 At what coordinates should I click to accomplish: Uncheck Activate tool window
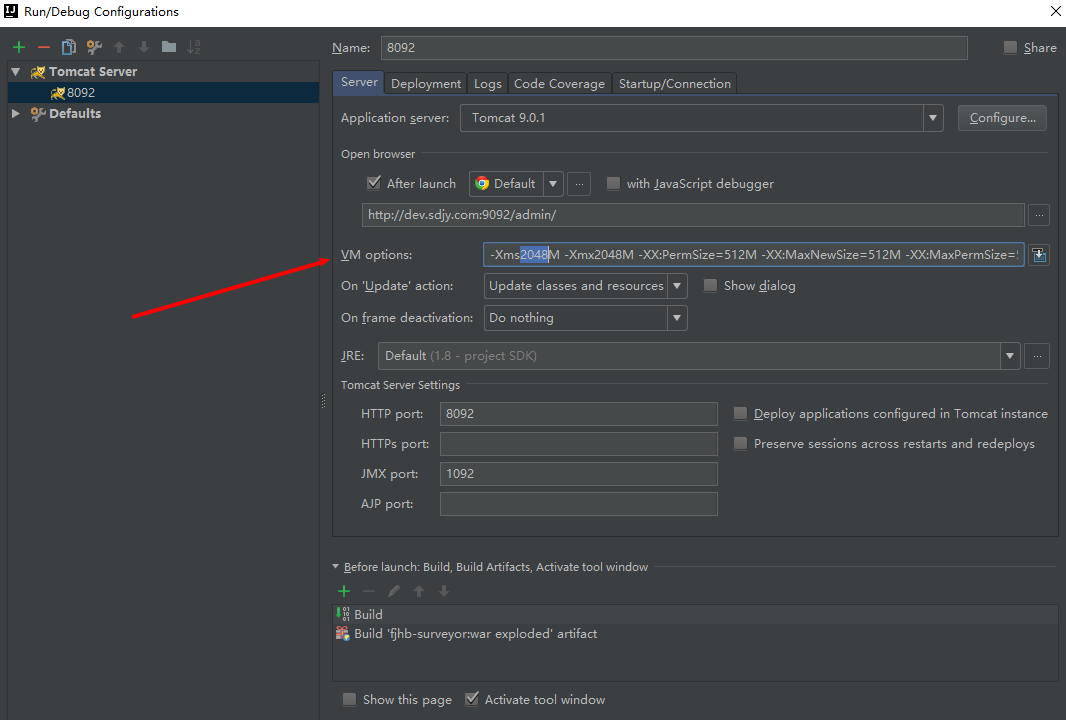coord(471,699)
